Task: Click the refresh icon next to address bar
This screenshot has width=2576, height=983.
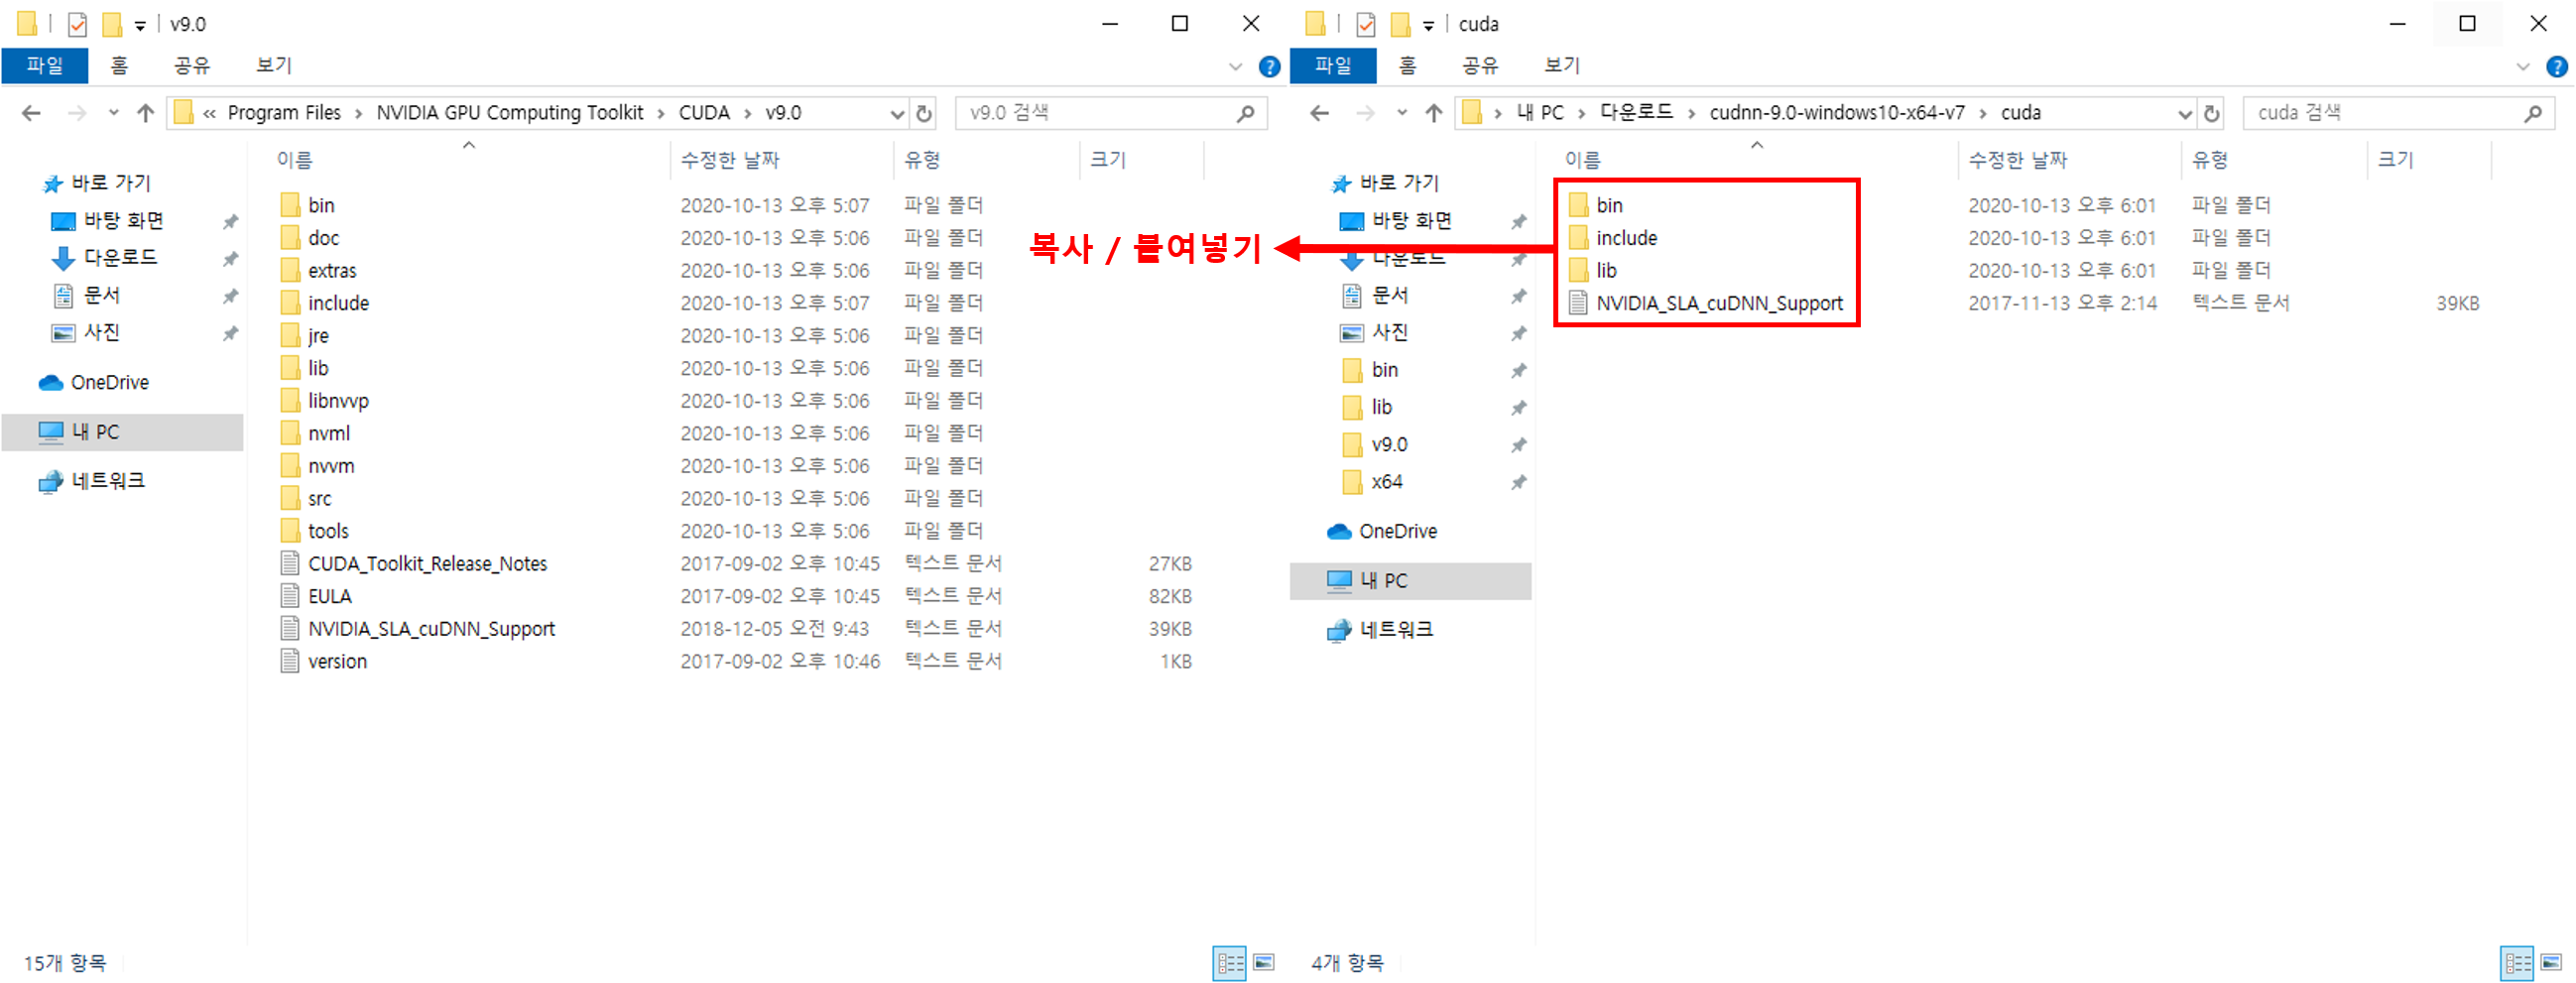Action: pyautogui.click(x=923, y=112)
